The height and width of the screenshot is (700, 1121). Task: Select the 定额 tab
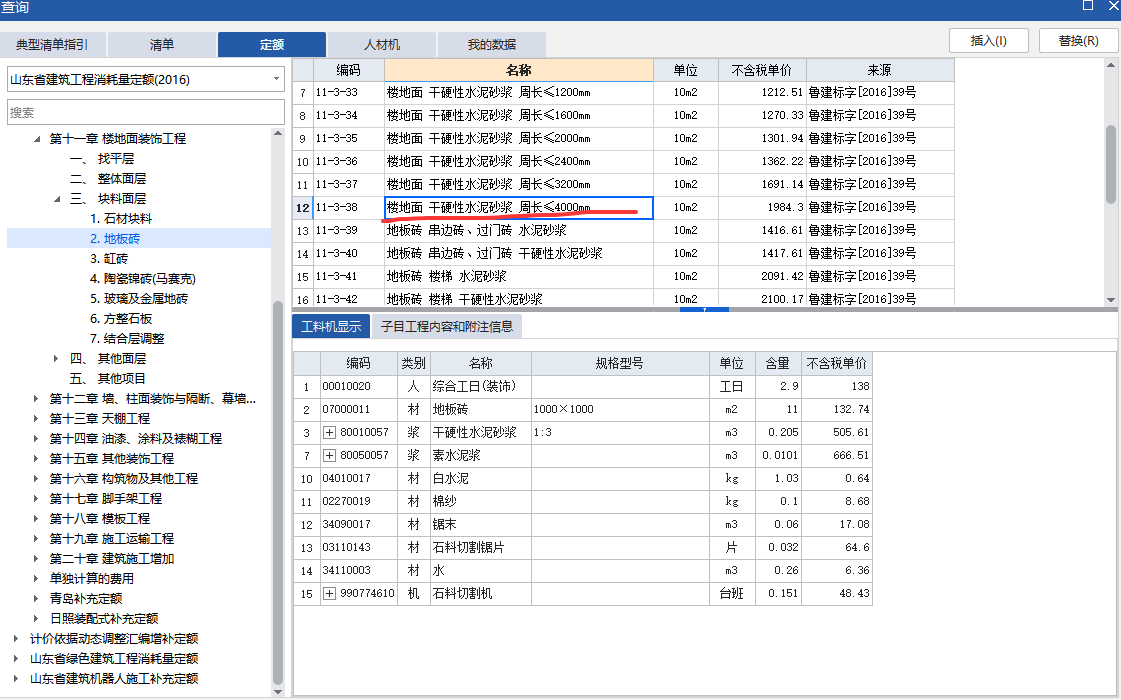pyautogui.click(x=272, y=44)
